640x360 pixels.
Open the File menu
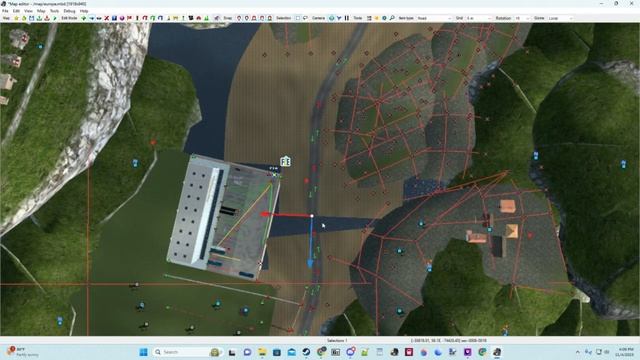[x=5, y=11]
